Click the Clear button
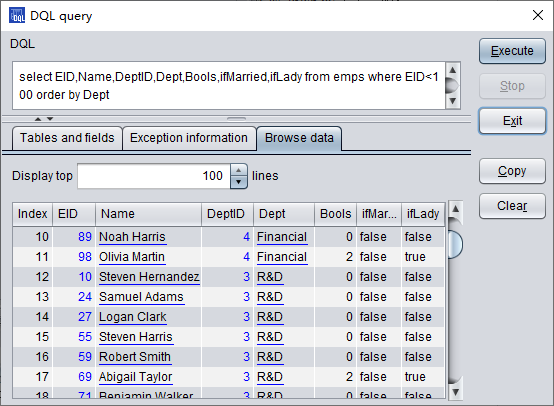This screenshot has width=554, height=406. coord(512,206)
